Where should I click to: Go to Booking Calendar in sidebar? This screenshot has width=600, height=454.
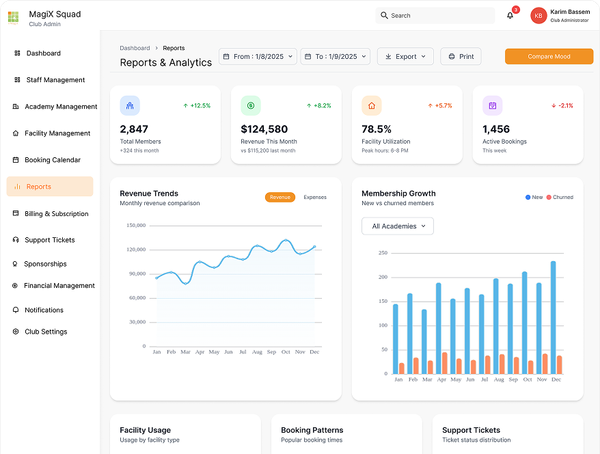50,160
